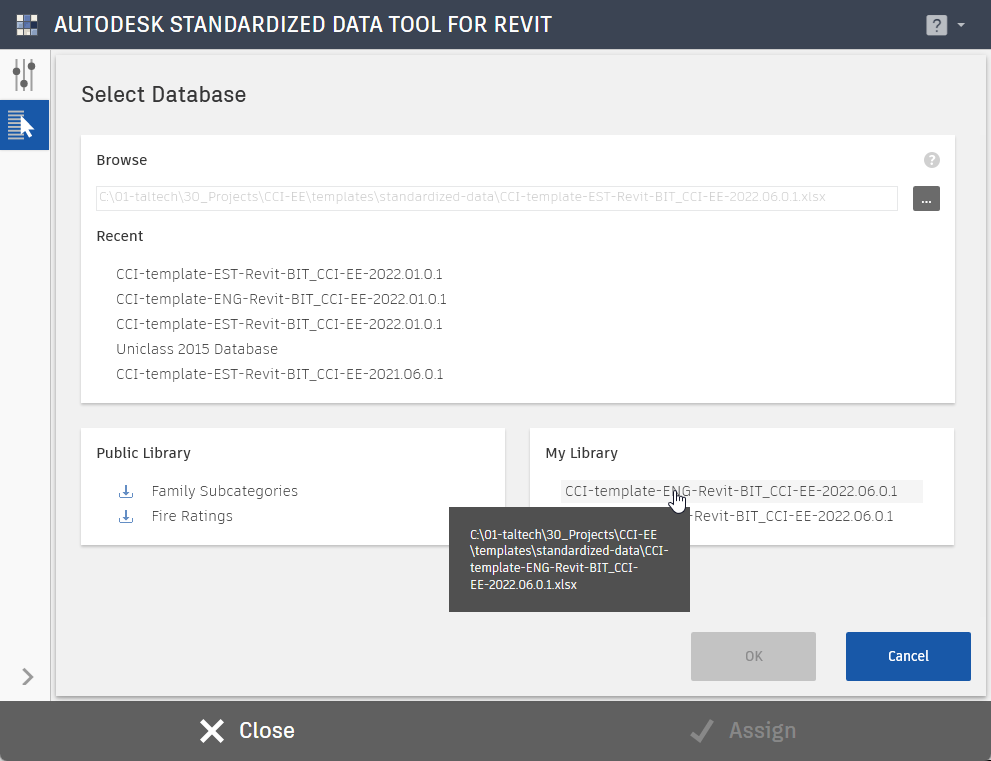Click the help question mark in title bar

pos(936,25)
